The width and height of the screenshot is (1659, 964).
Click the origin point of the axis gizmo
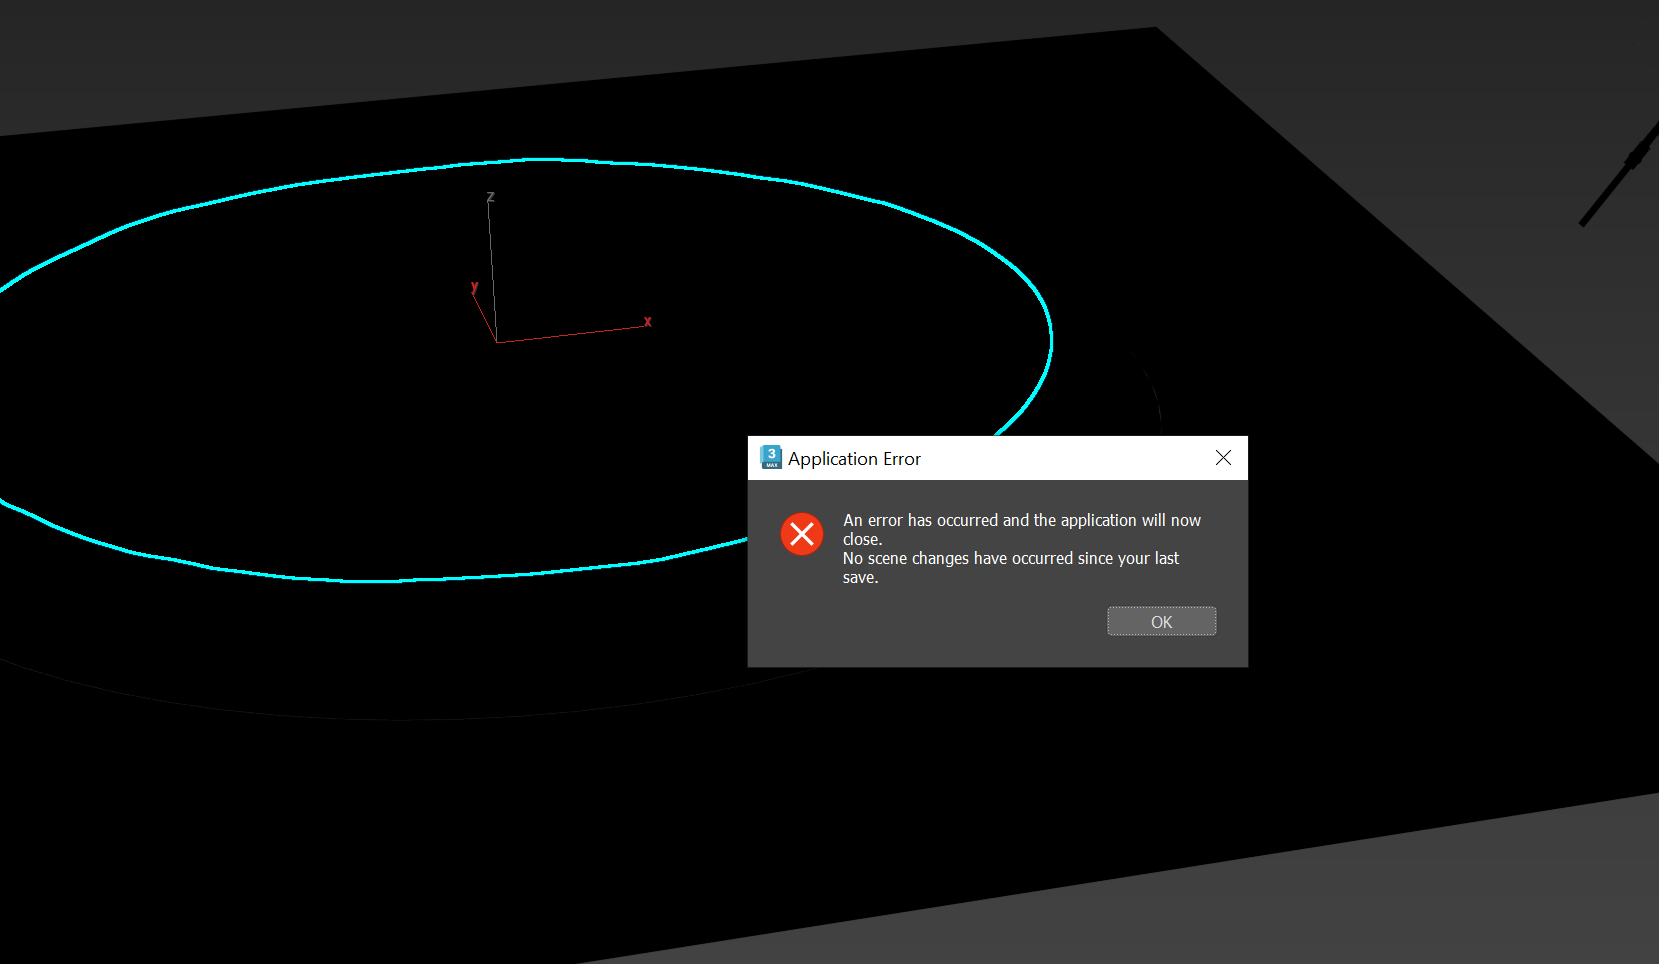[x=497, y=342]
